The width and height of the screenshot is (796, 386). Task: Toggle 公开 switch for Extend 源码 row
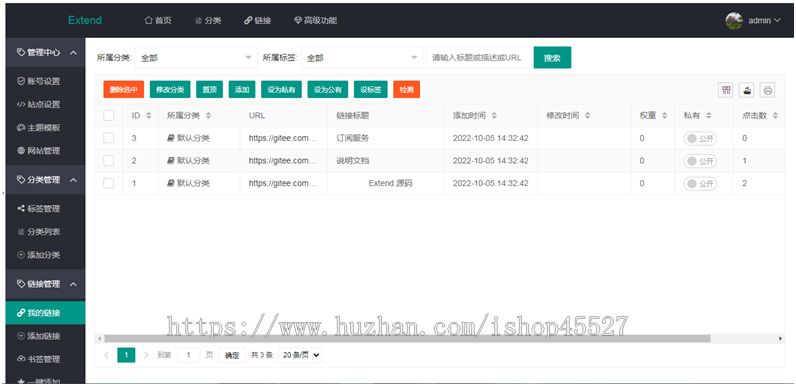(700, 183)
